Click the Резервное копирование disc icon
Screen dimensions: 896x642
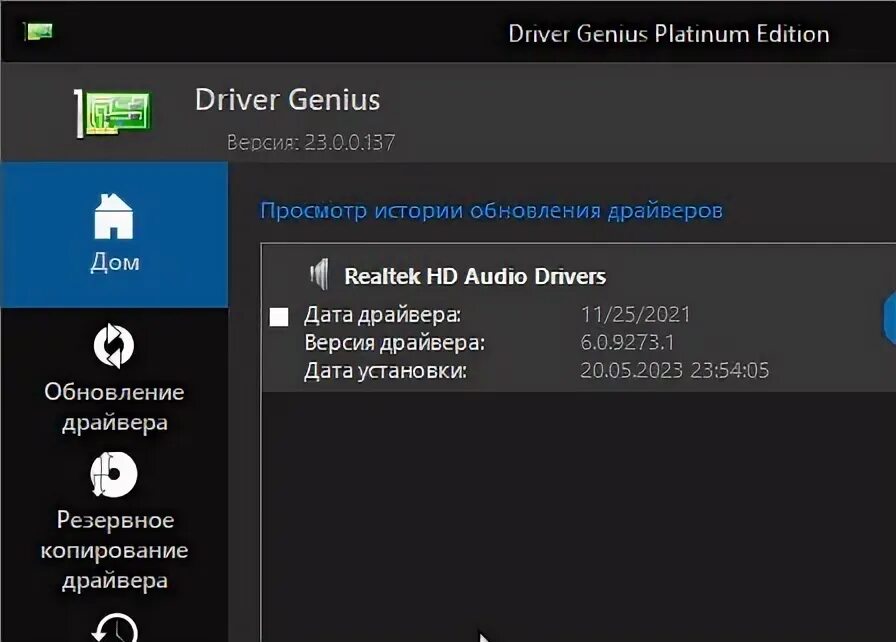[x=114, y=474]
